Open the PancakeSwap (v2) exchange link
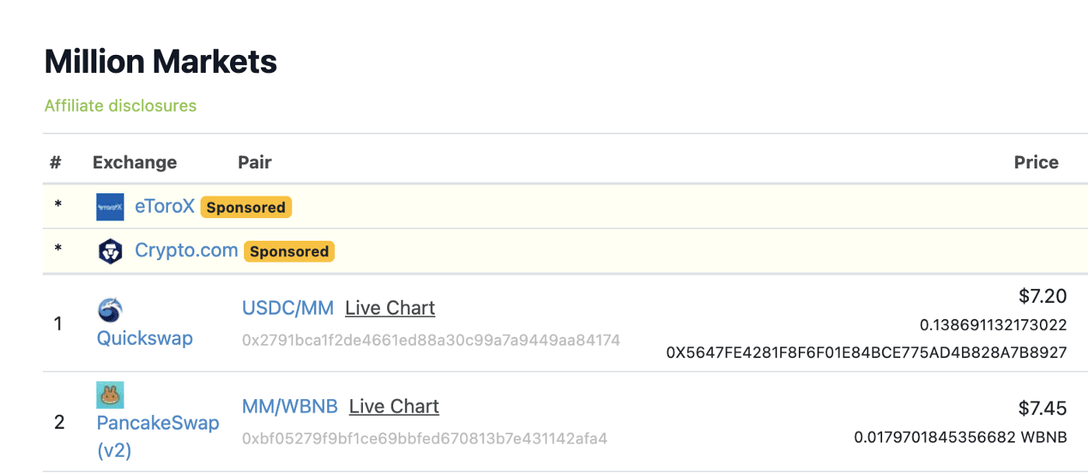This screenshot has height=476, width=1088. pyautogui.click(x=158, y=437)
